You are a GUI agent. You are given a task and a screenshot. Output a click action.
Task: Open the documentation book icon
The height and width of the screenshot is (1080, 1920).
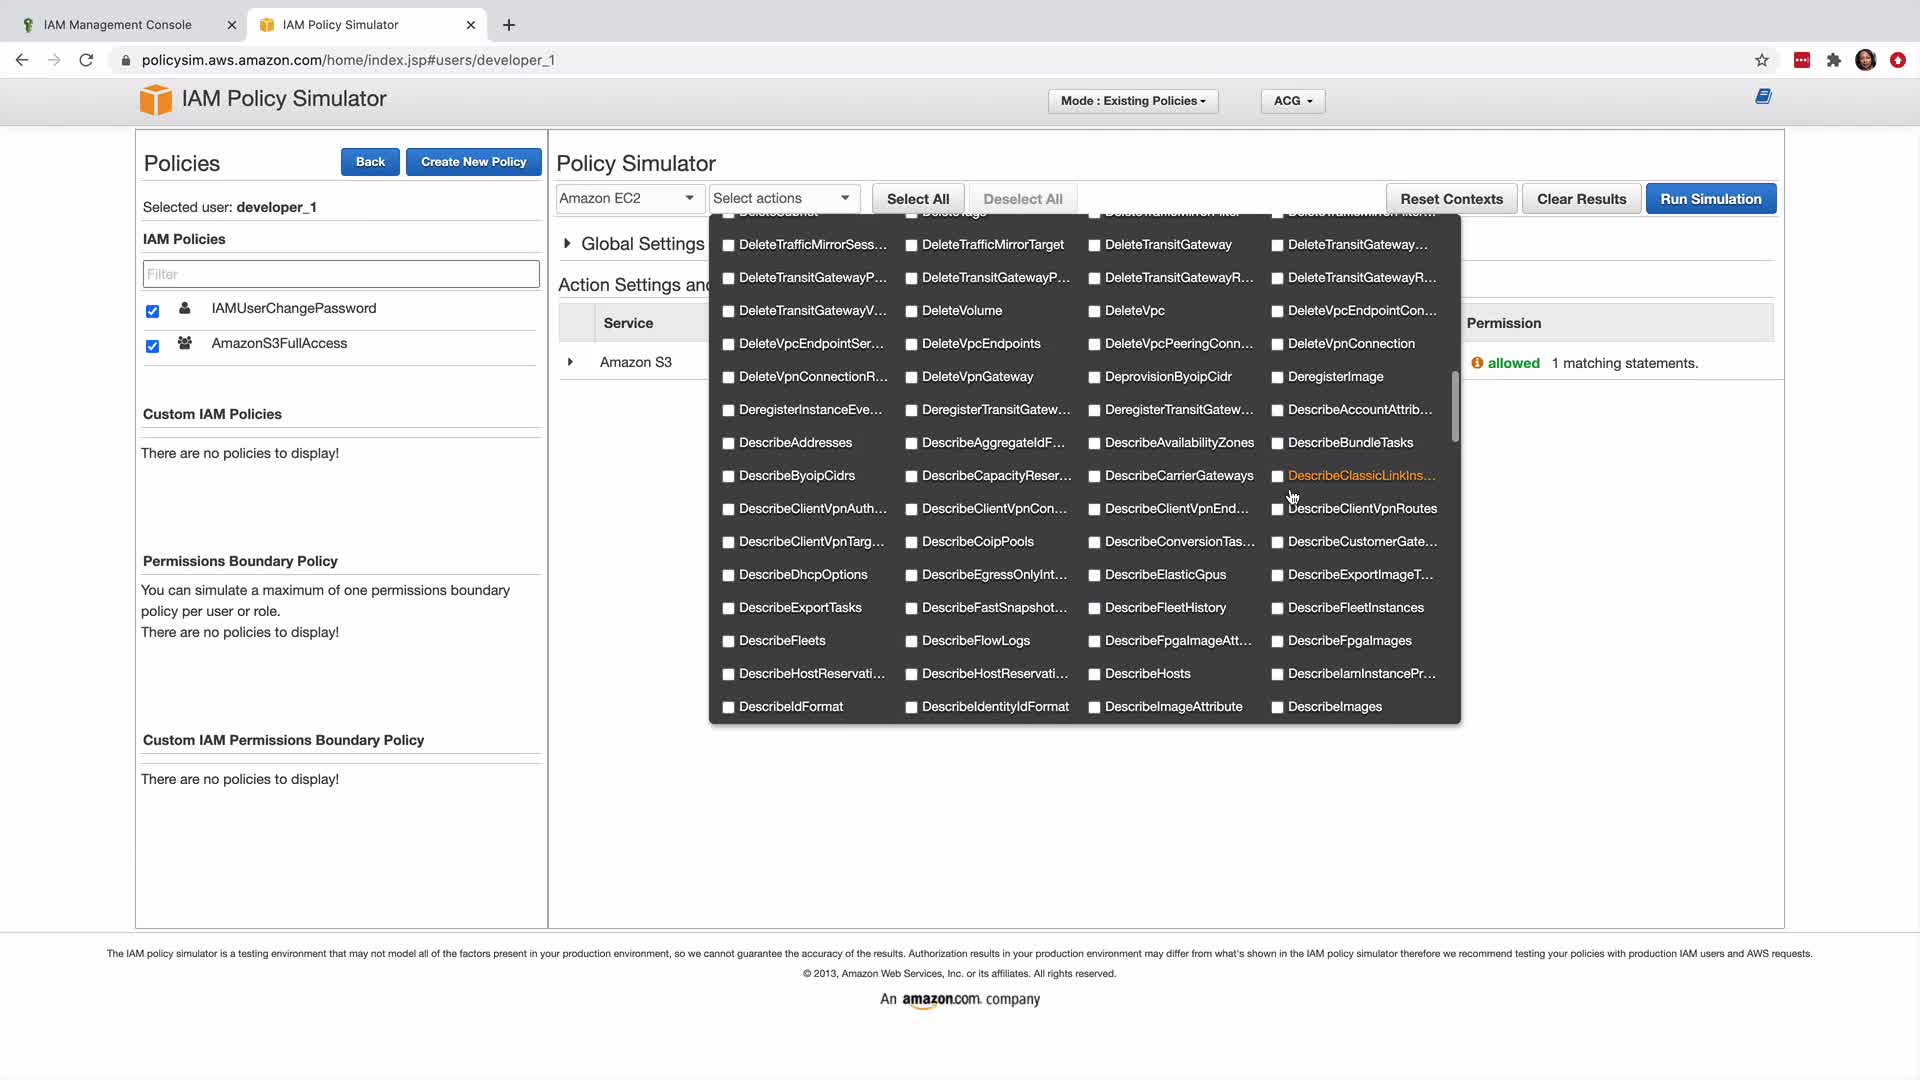tap(1763, 97)
